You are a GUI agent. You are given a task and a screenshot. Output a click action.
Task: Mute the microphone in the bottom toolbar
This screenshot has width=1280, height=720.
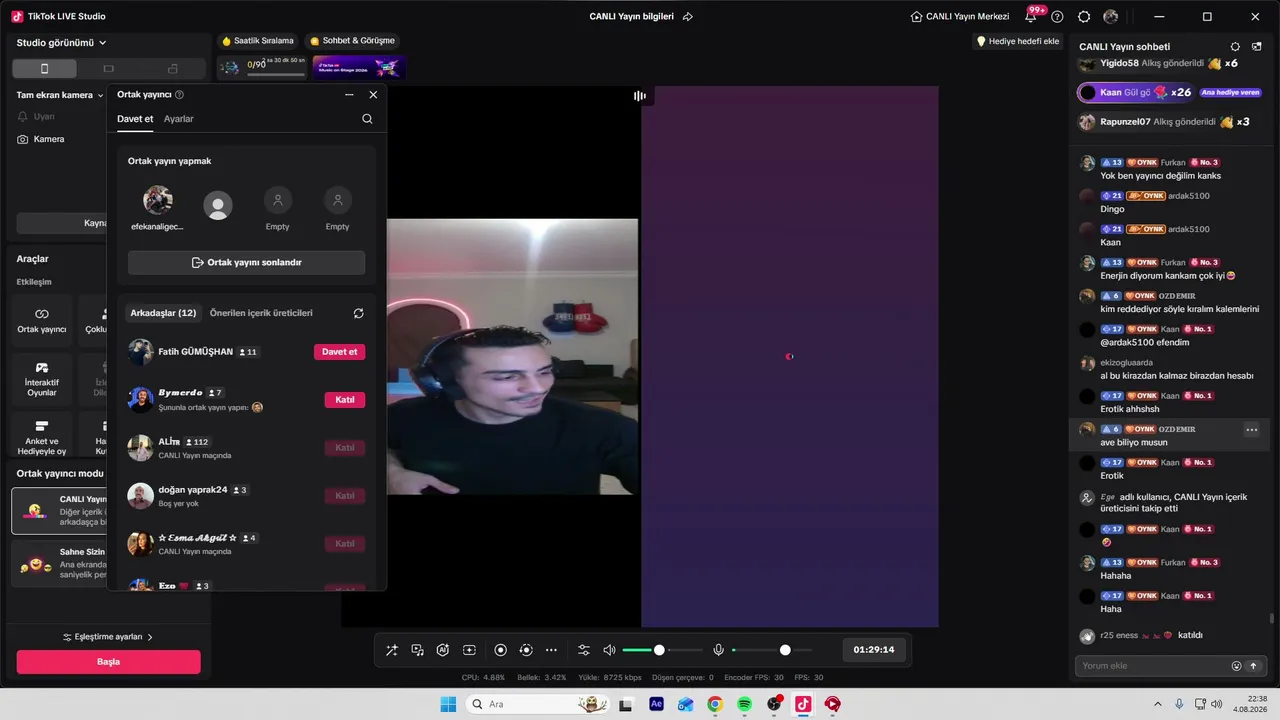[x=718, y=650]
